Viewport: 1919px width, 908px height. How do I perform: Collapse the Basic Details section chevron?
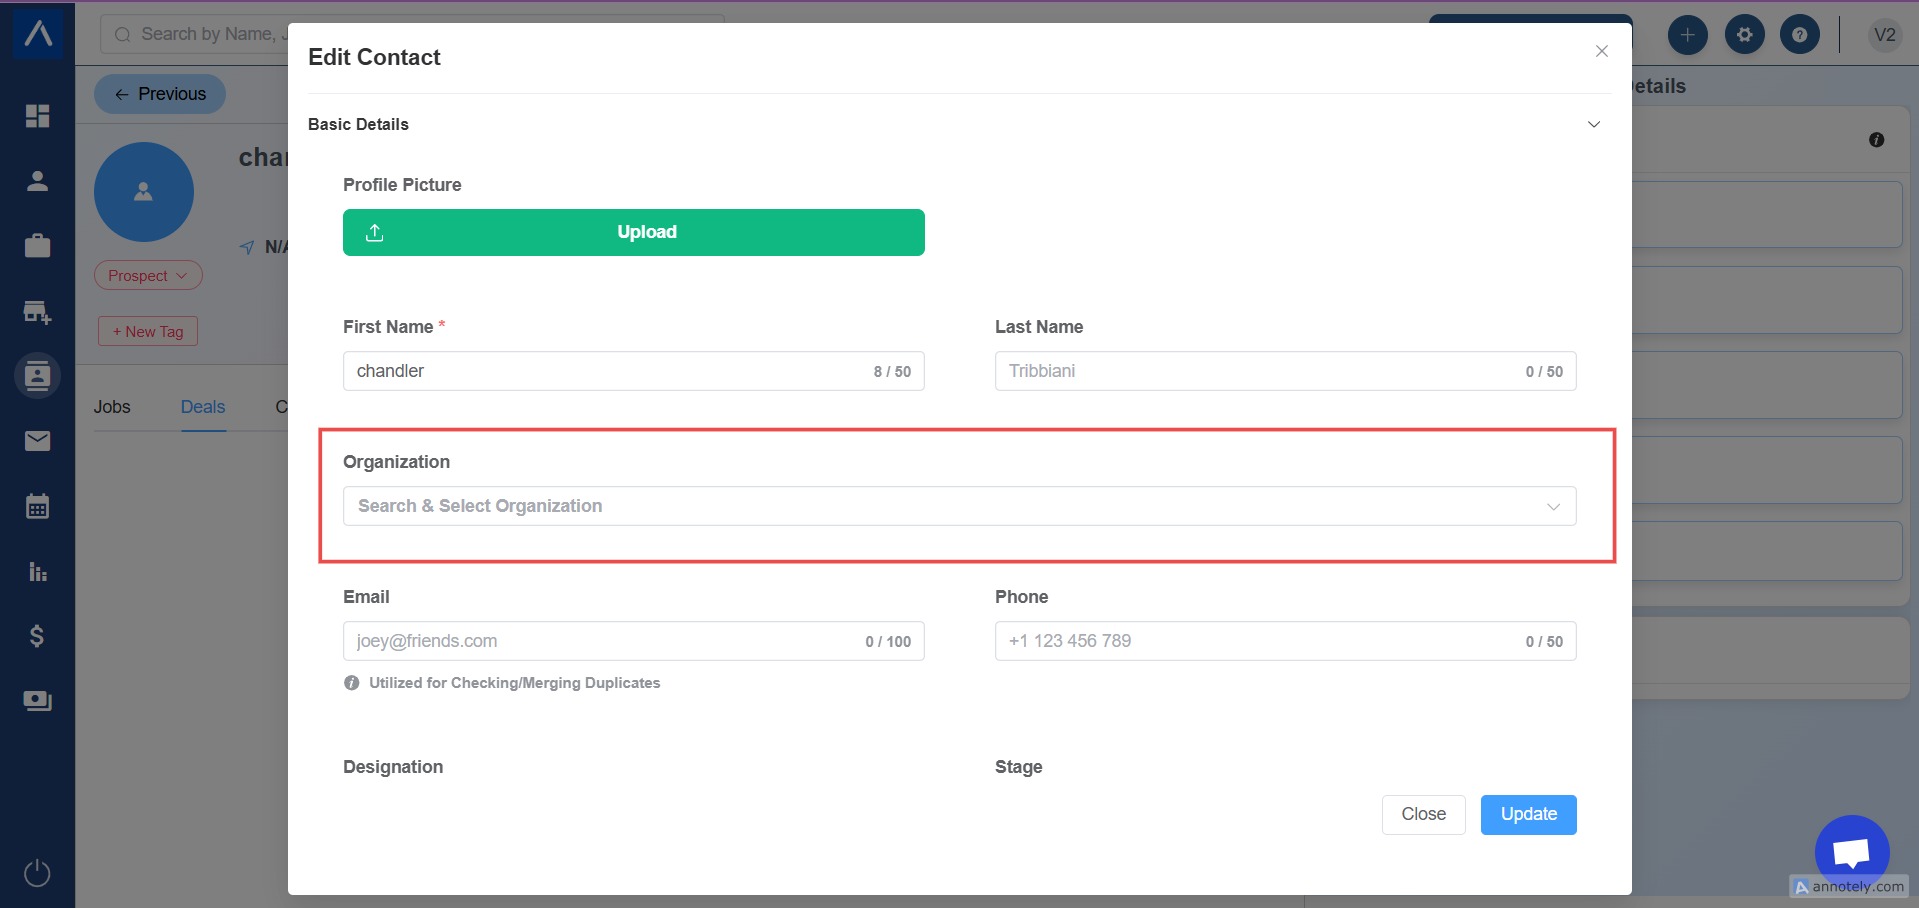coord(1594,124)
